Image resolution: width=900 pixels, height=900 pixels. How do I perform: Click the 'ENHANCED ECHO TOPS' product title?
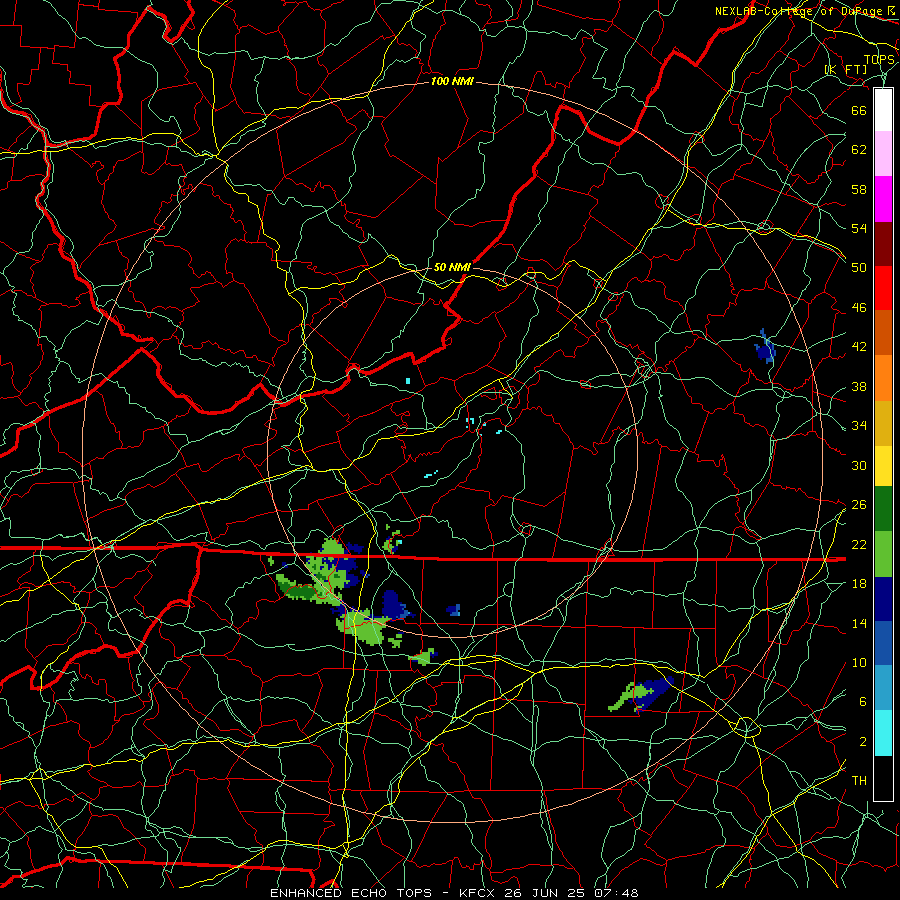[x=350, y=893]
